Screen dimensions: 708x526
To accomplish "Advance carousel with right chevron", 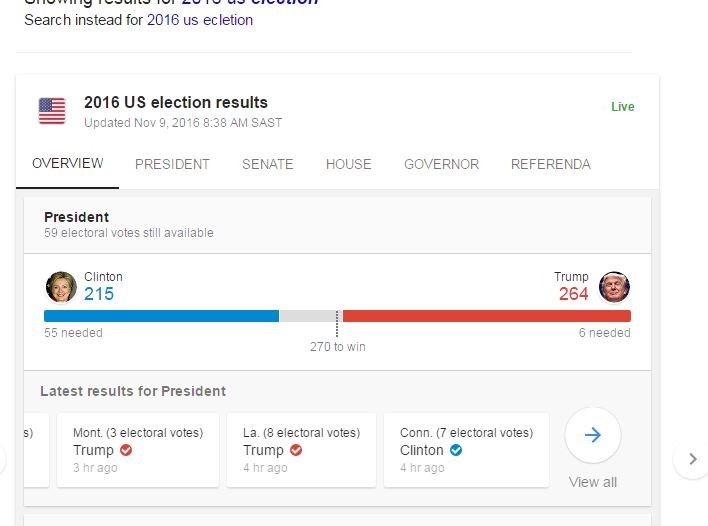I will pos(693,459).
